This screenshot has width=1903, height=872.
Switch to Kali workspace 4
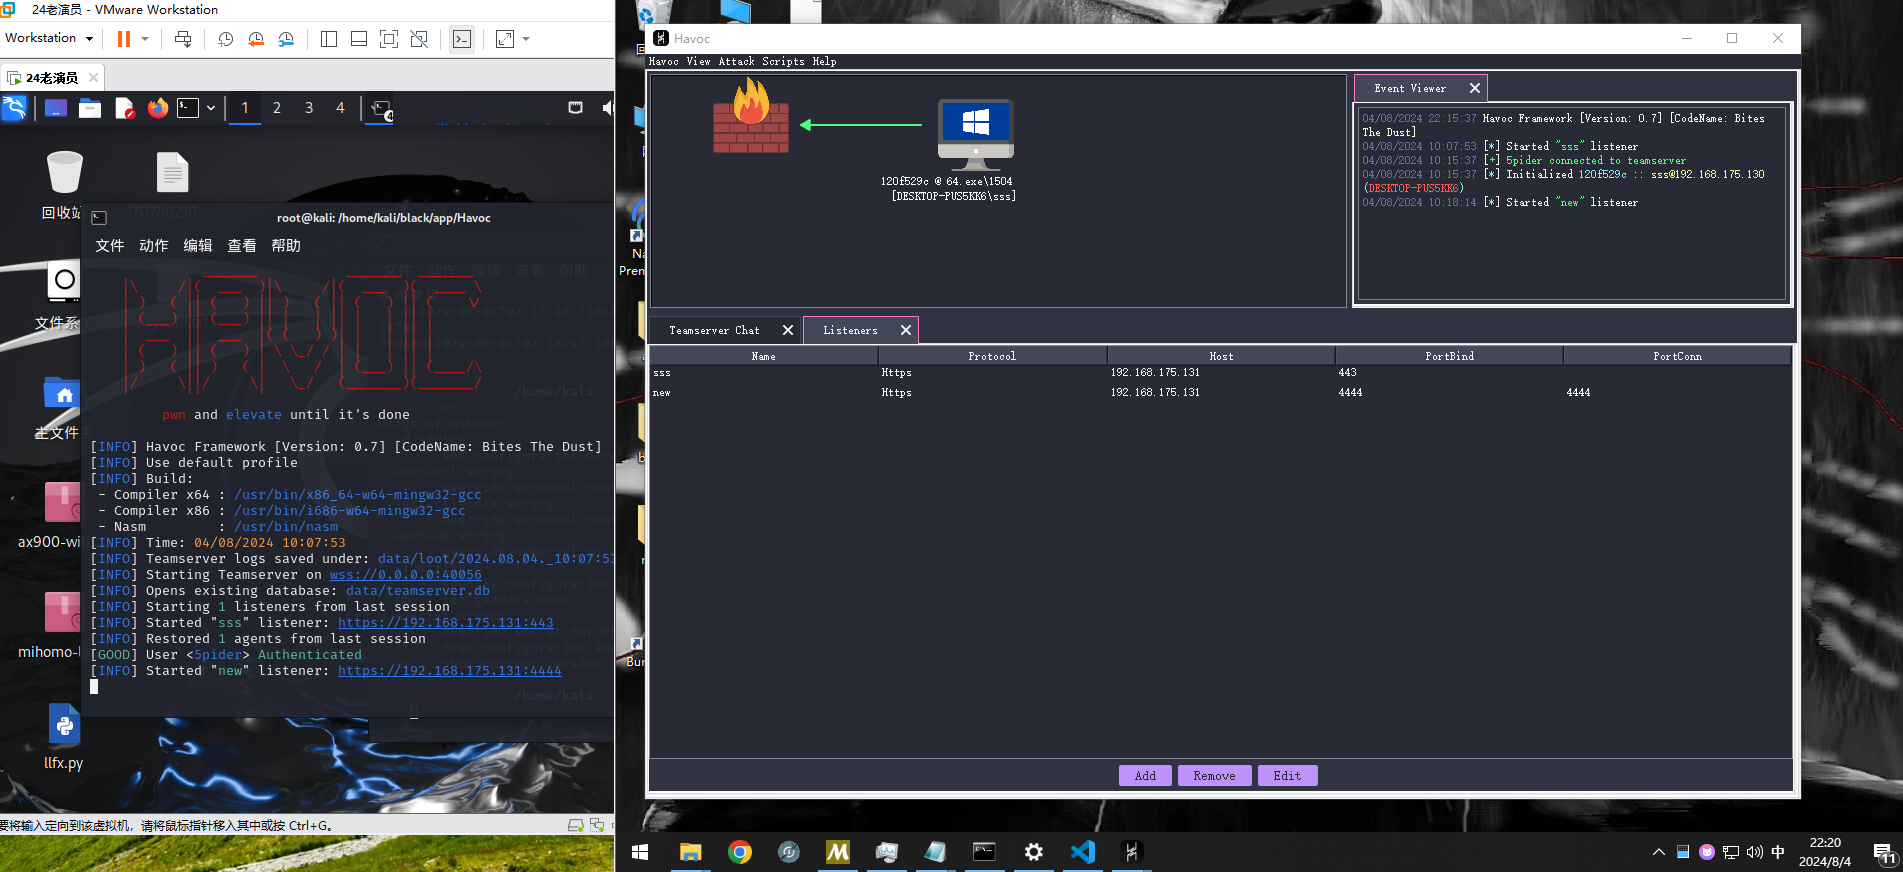(340, 108)
